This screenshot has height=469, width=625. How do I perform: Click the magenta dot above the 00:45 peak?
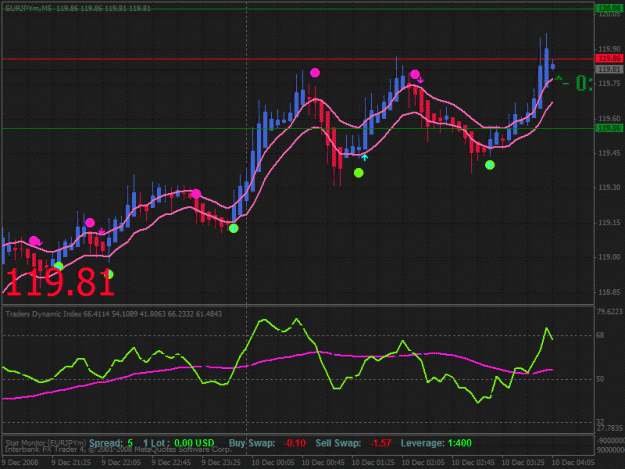click(x=315, y=73)
